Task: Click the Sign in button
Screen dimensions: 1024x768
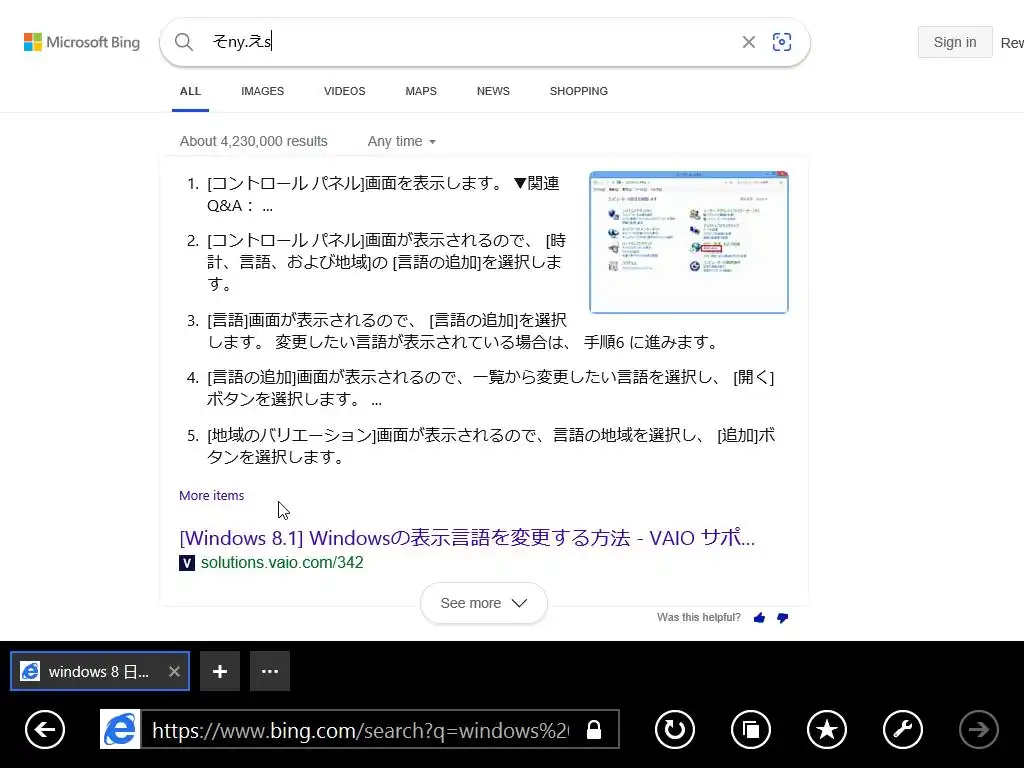Action: point(955,42)
